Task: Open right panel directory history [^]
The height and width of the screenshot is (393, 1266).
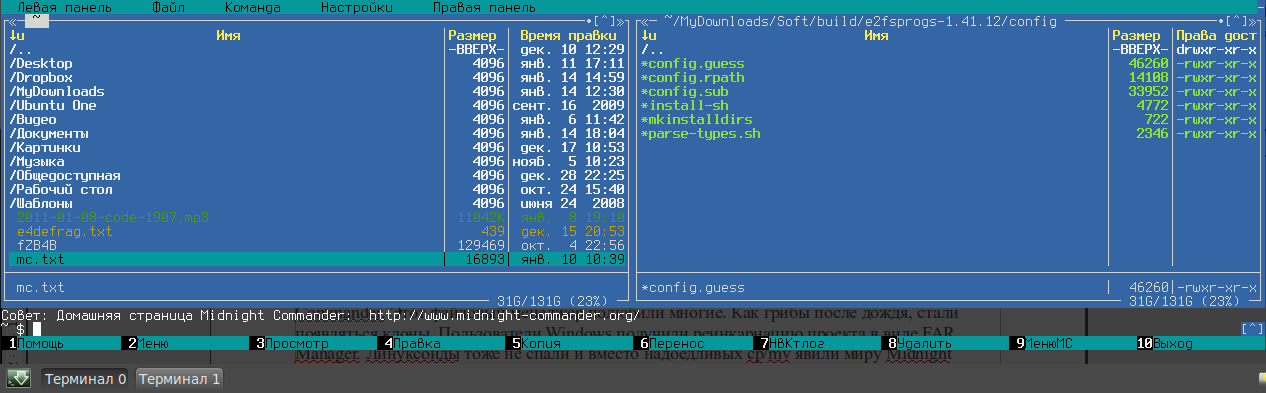Action: click(1237, 20)
